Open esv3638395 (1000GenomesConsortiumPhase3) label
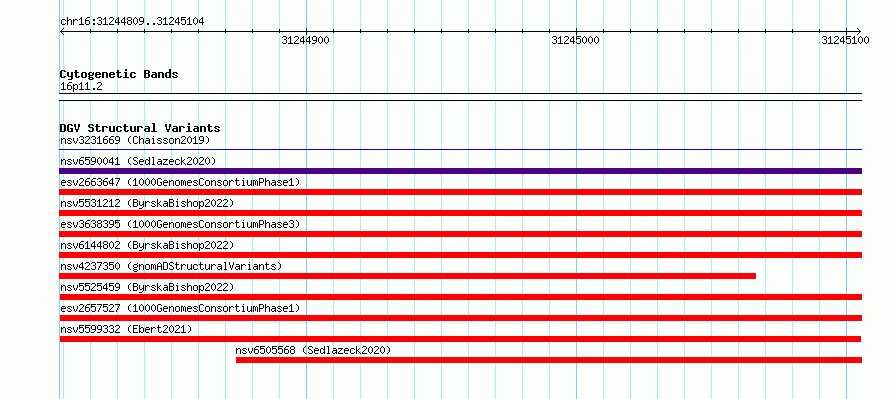Viewport: 890px width, 399px height. pyautogui.click(x=180, y=224)
